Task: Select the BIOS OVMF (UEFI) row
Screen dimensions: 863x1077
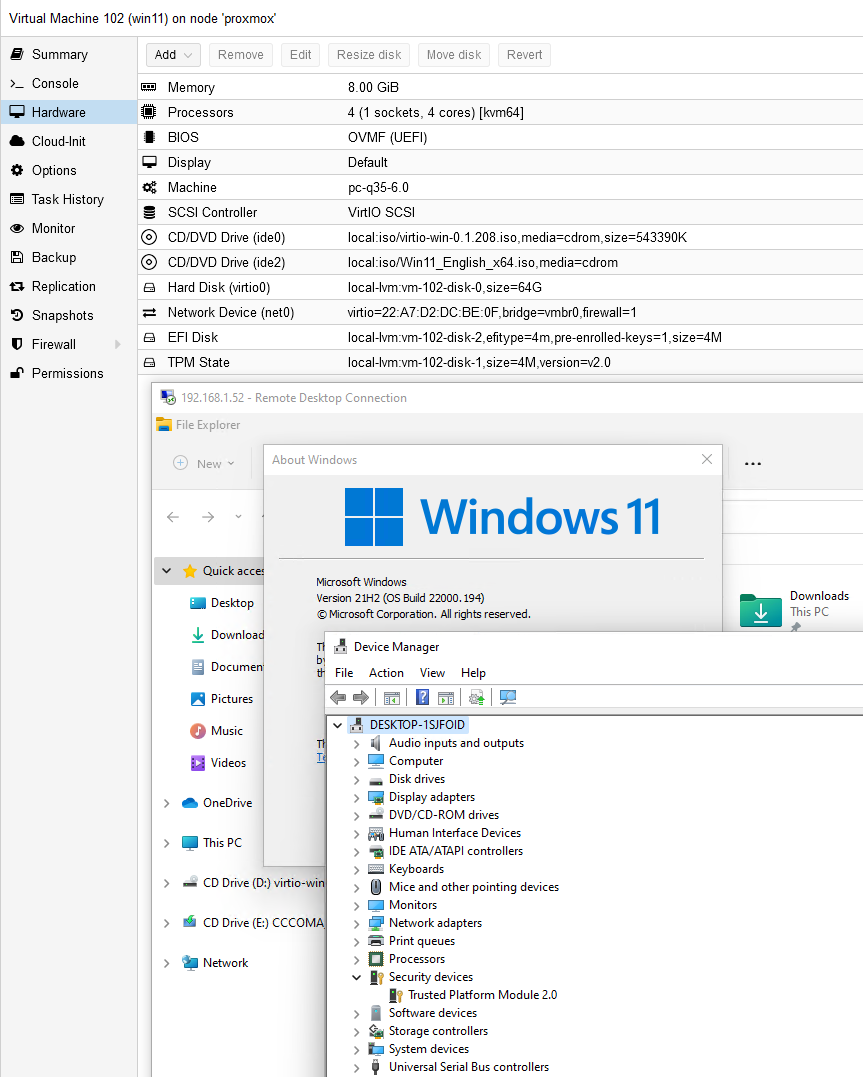Action: pyautogui.click(x=500, y=137)
